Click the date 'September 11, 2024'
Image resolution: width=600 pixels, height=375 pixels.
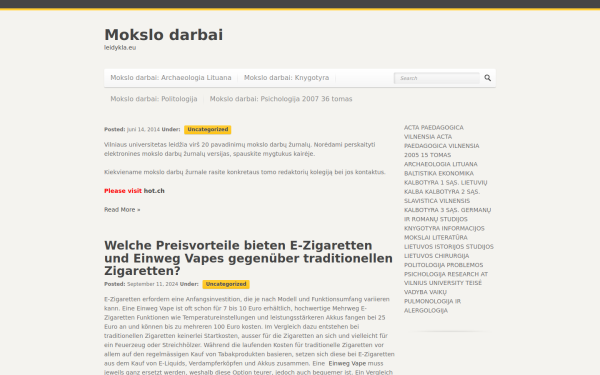click(x=152, y=284)
